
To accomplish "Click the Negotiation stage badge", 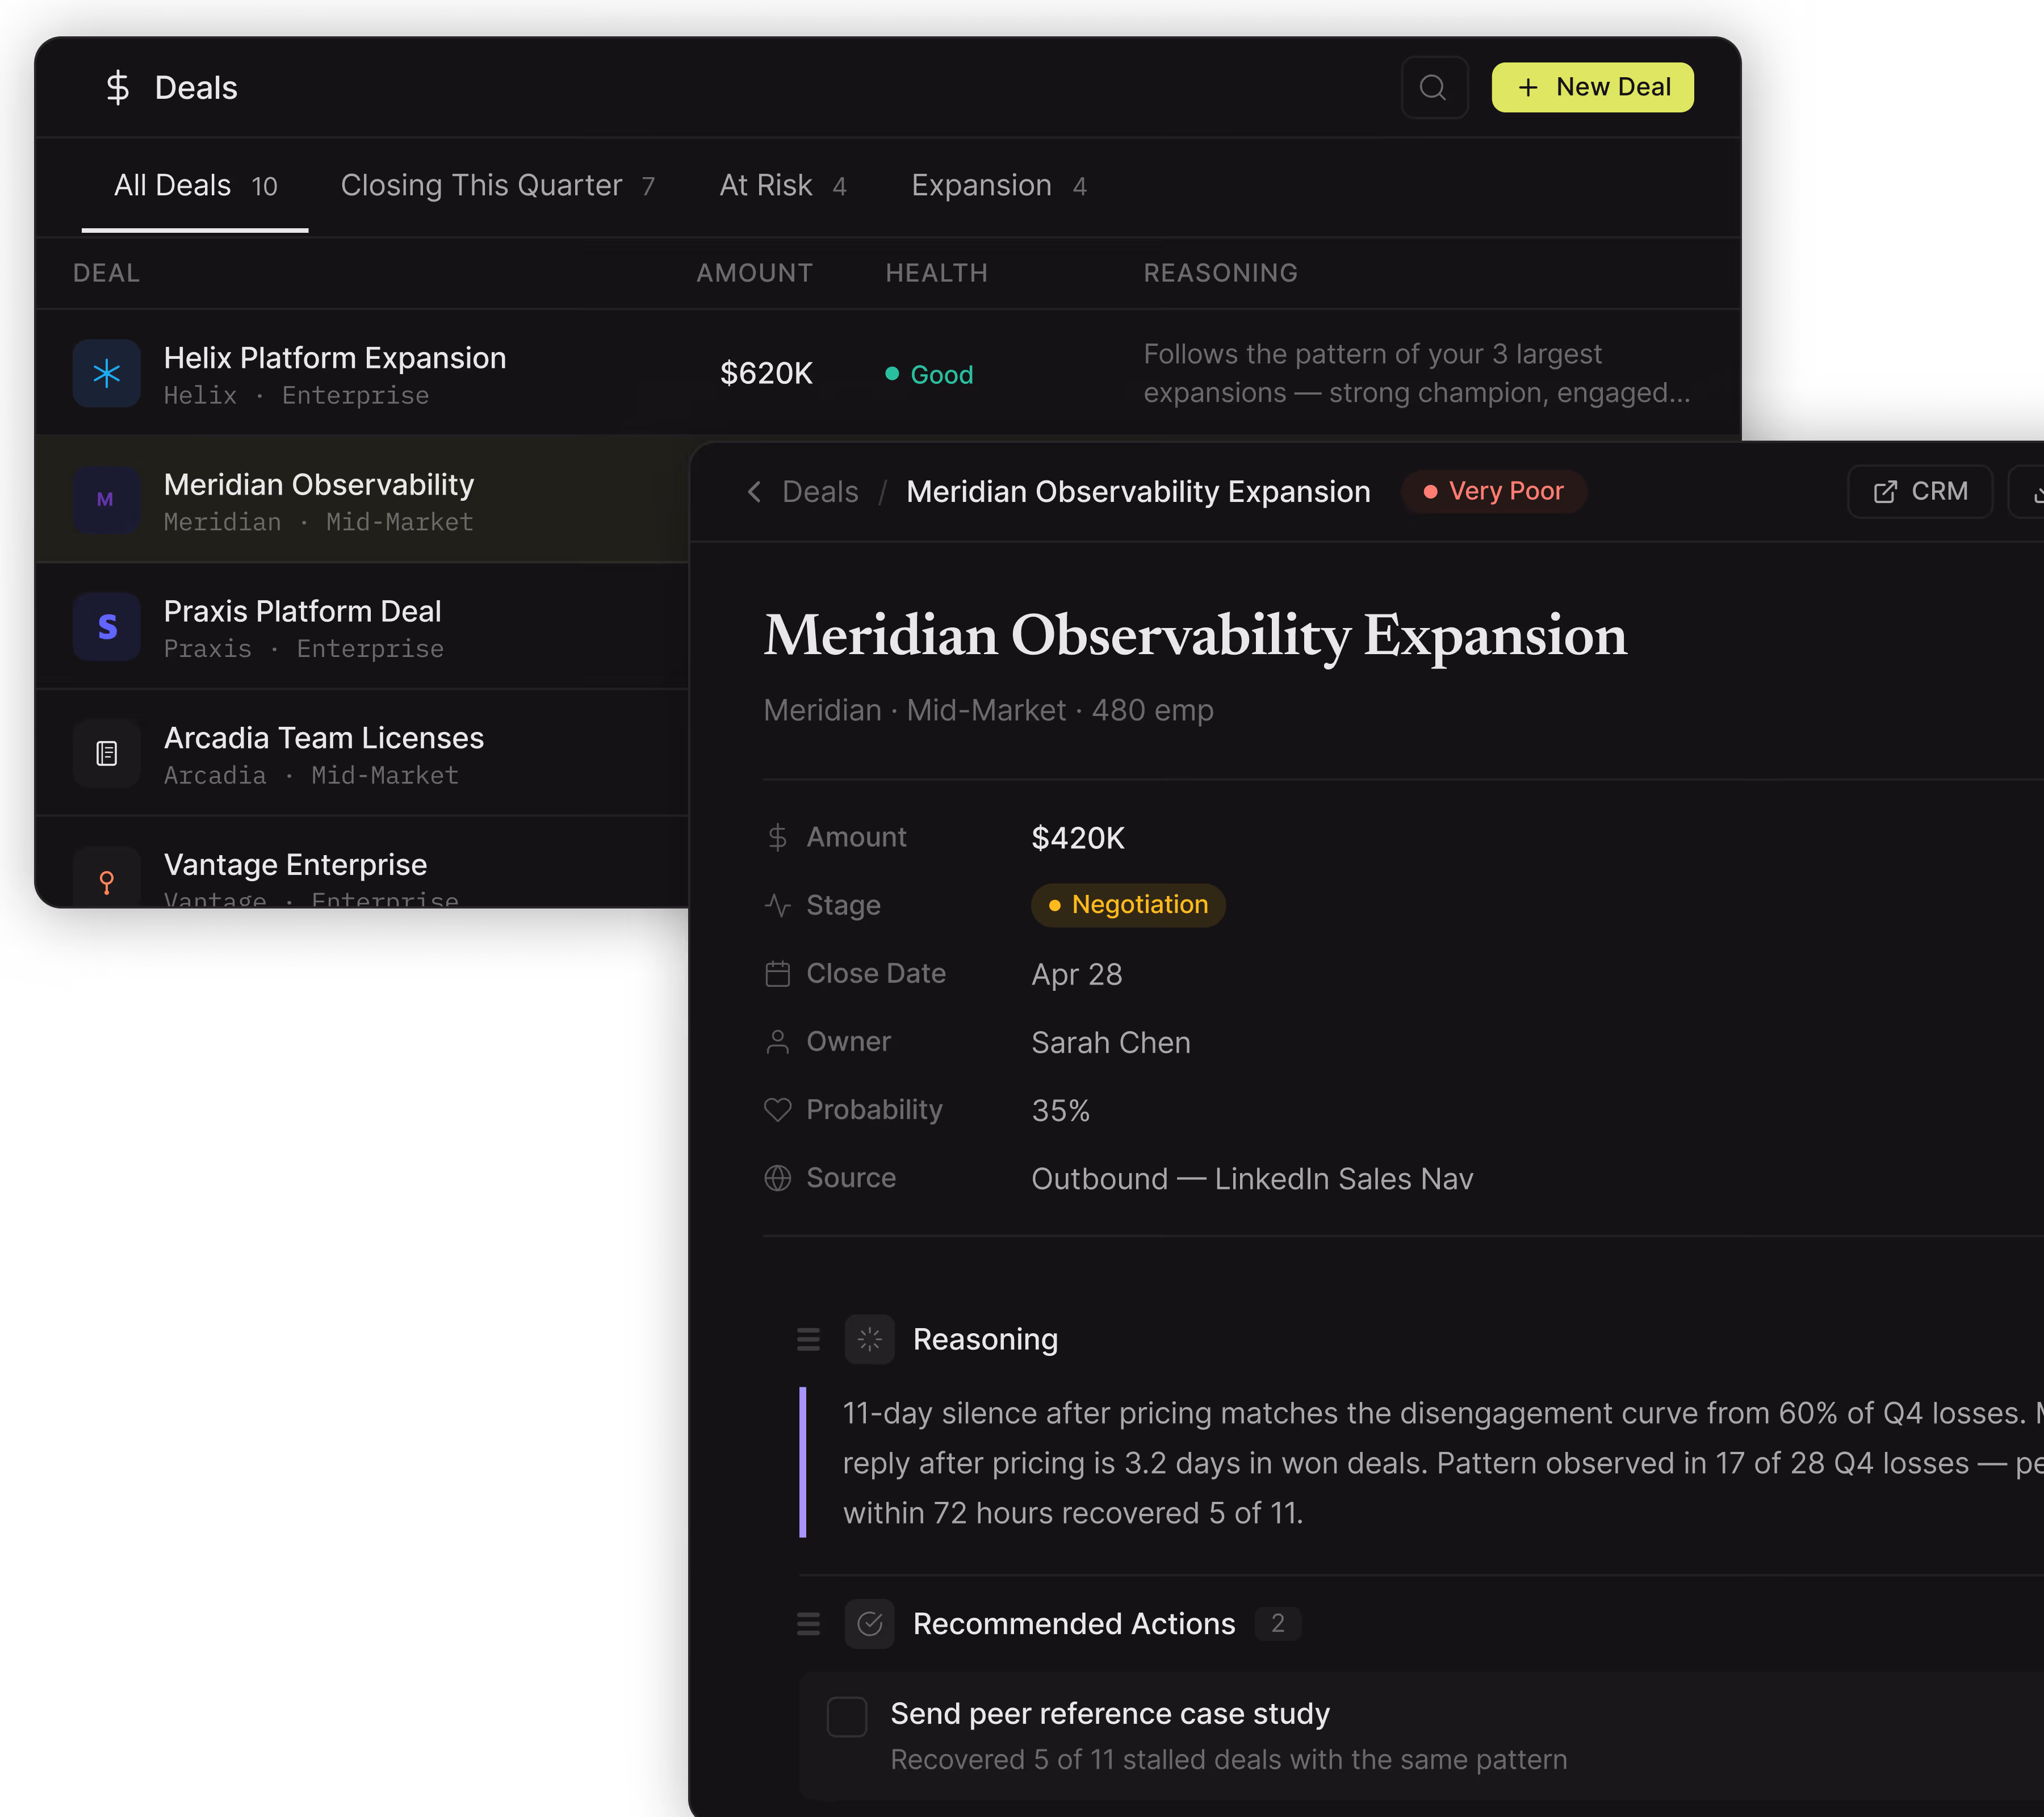I will pos(1128,905).
